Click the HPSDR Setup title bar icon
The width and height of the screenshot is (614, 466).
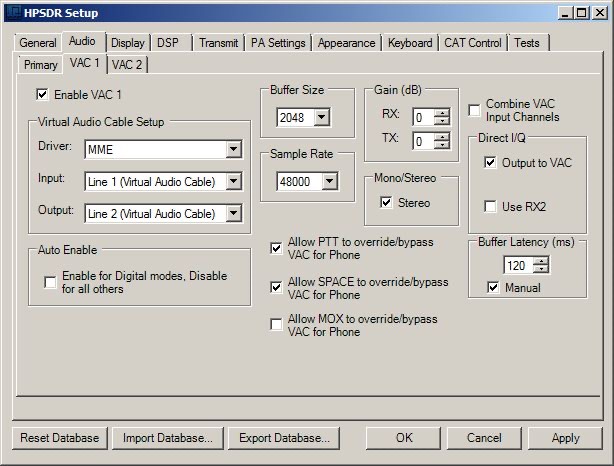[x=13, y=12]
